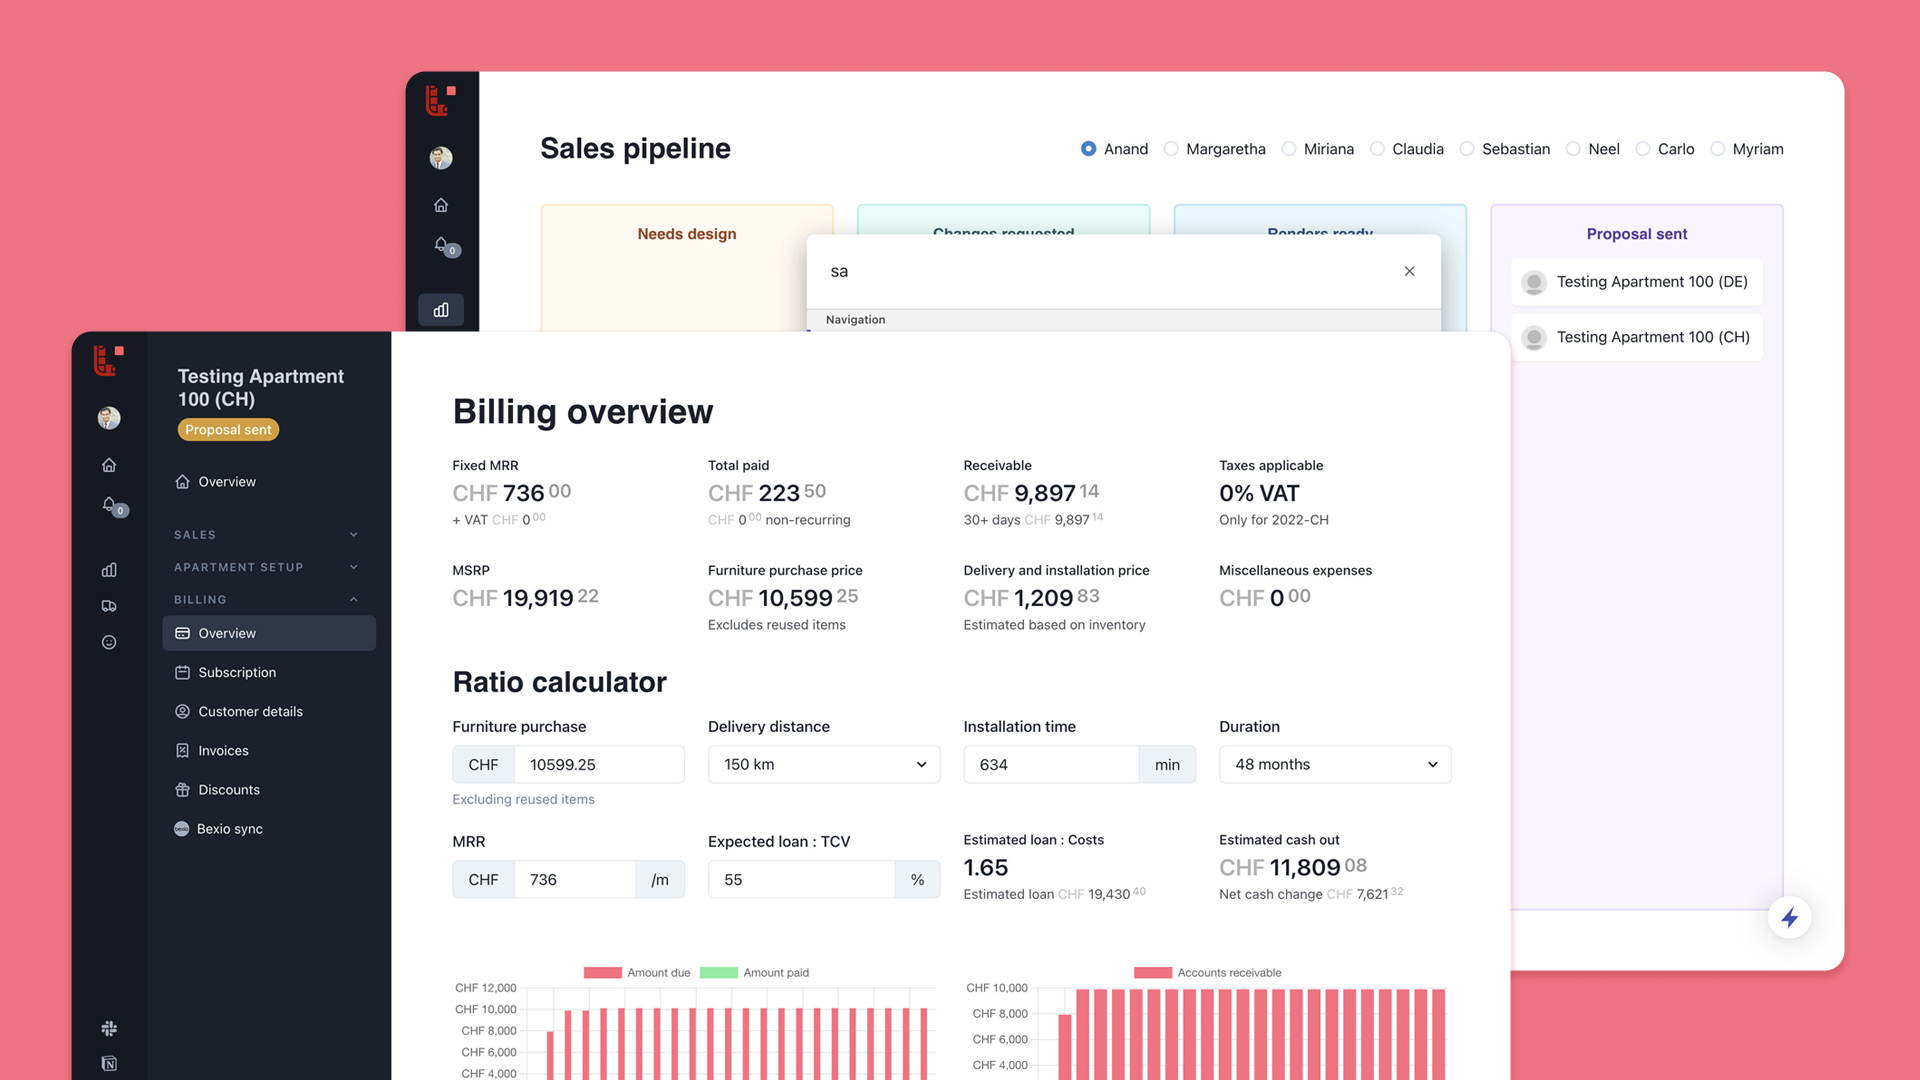Image resolution: width=1920 pixels, height=1080 pixels.
Task: Click the Slack icon at sidebar bottom
Action: (109, 1028)
